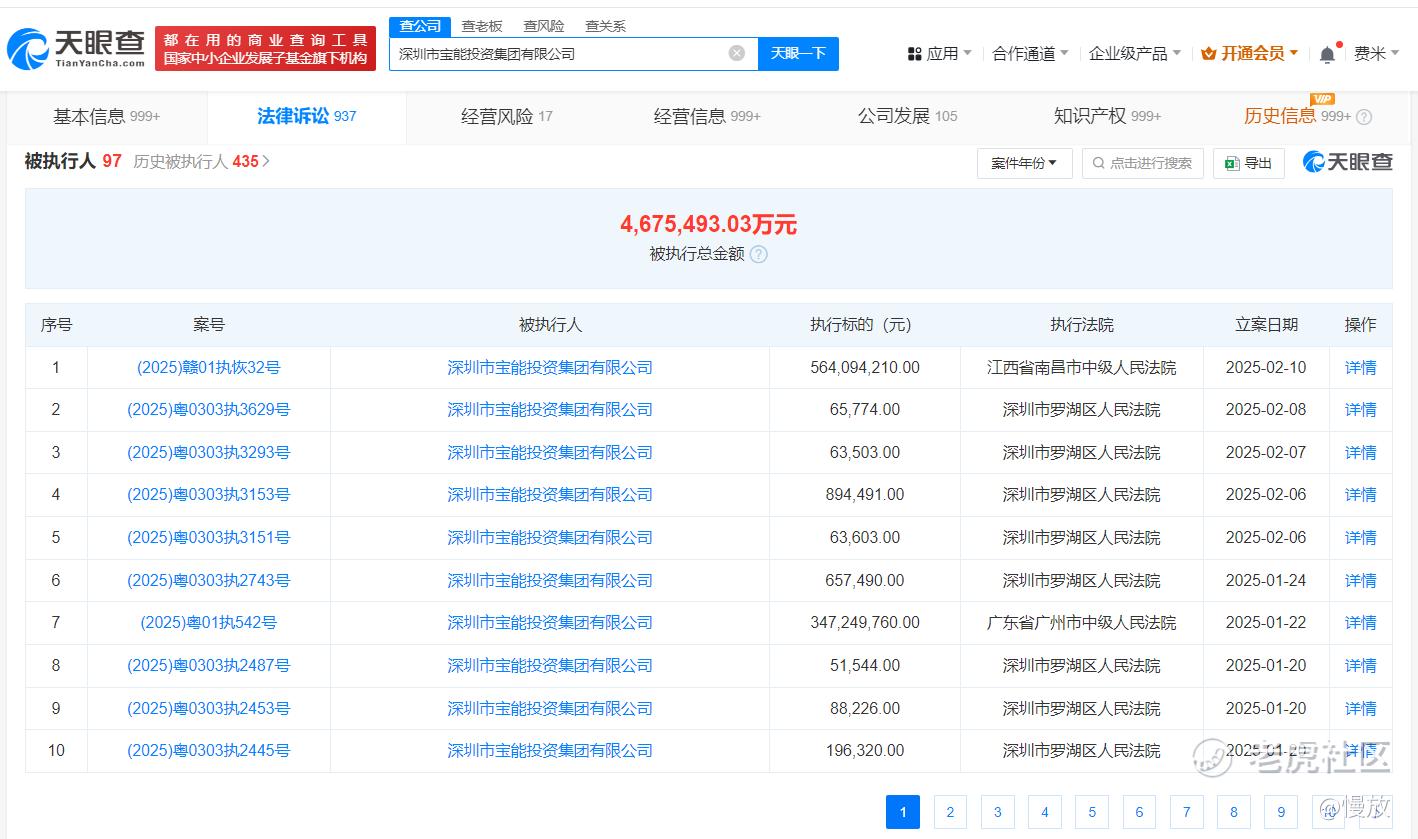The image size is (1418, 839).
Task: Click amount 564,094,210.00 cell
Action: point(865,368)
